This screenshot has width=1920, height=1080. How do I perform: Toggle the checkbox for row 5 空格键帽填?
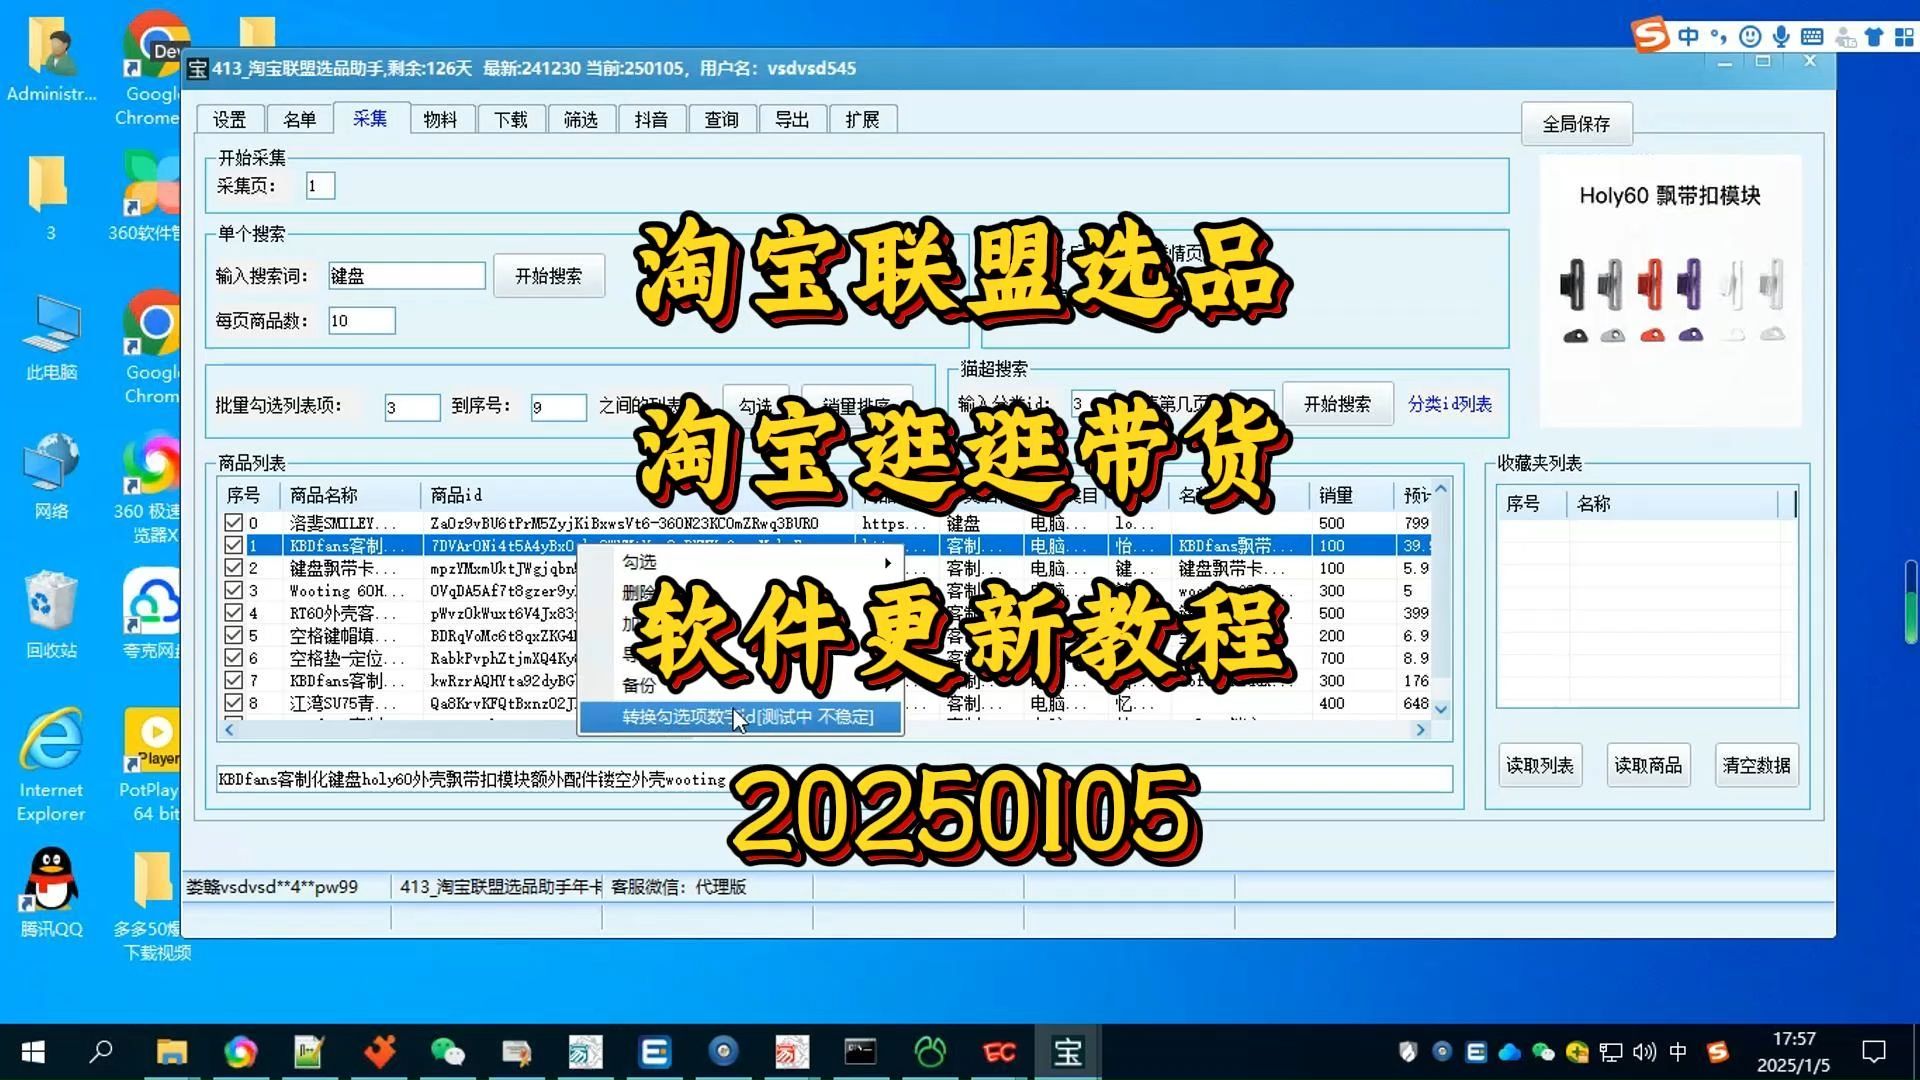(x=233, y=635)
